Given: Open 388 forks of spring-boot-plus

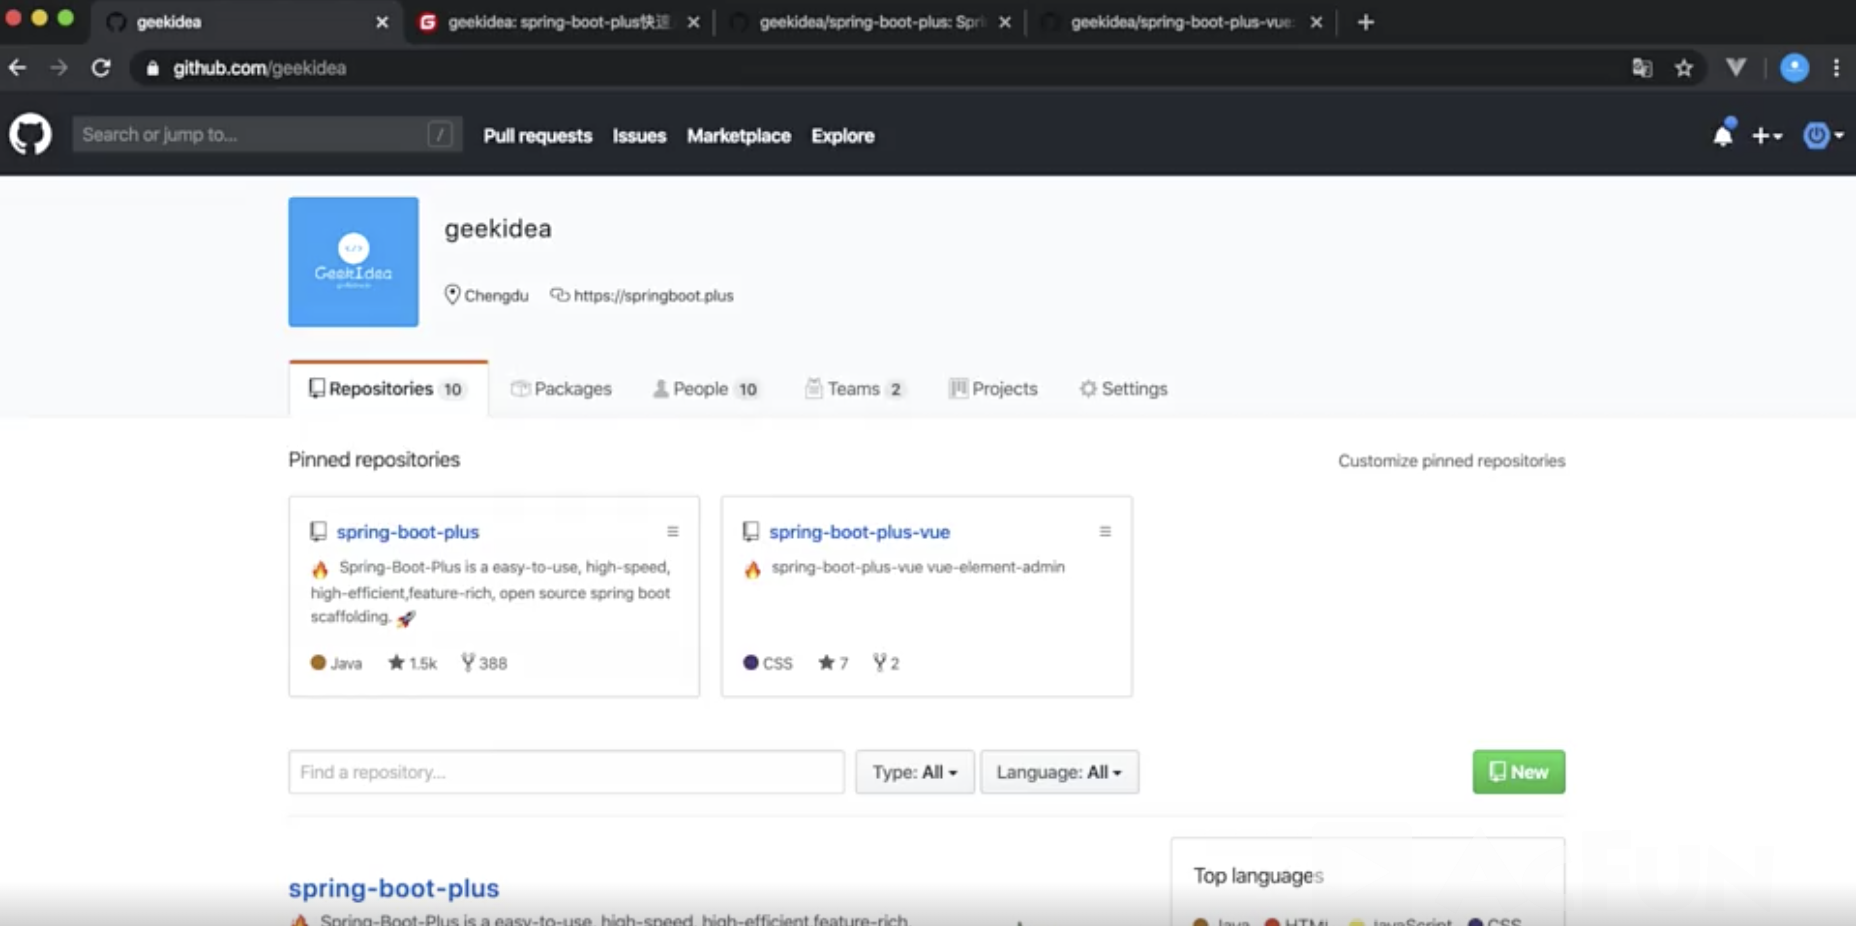Looking at the screenshot, I should 484,663.
